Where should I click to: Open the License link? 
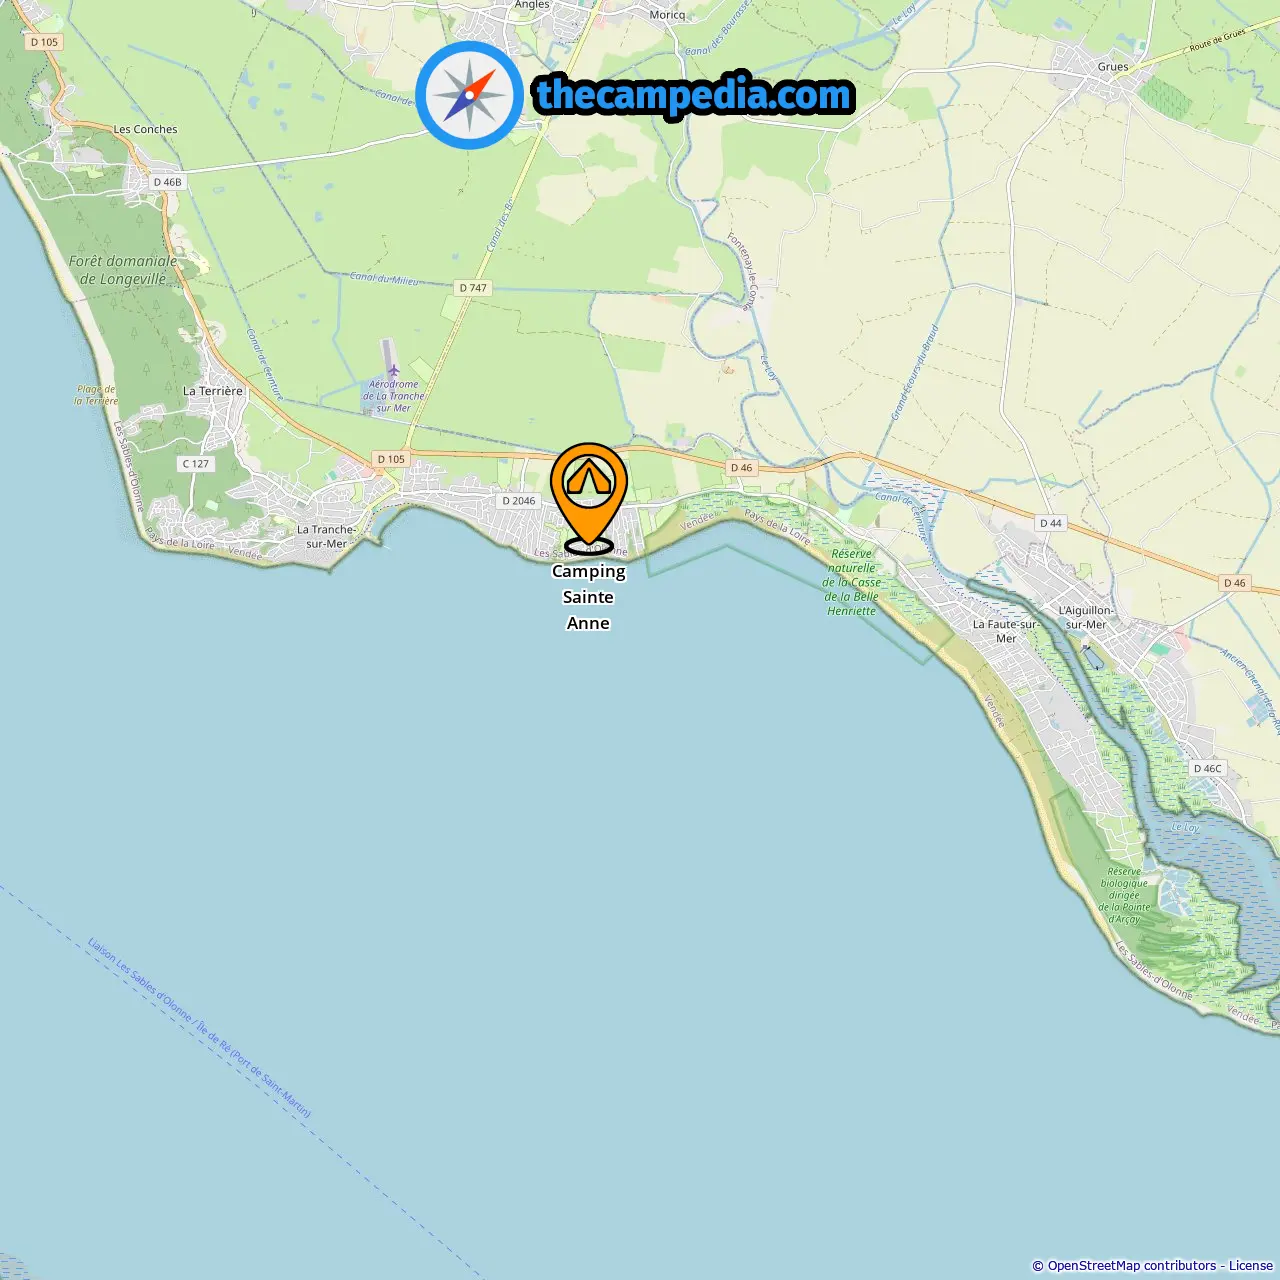coord(1251,1265)
